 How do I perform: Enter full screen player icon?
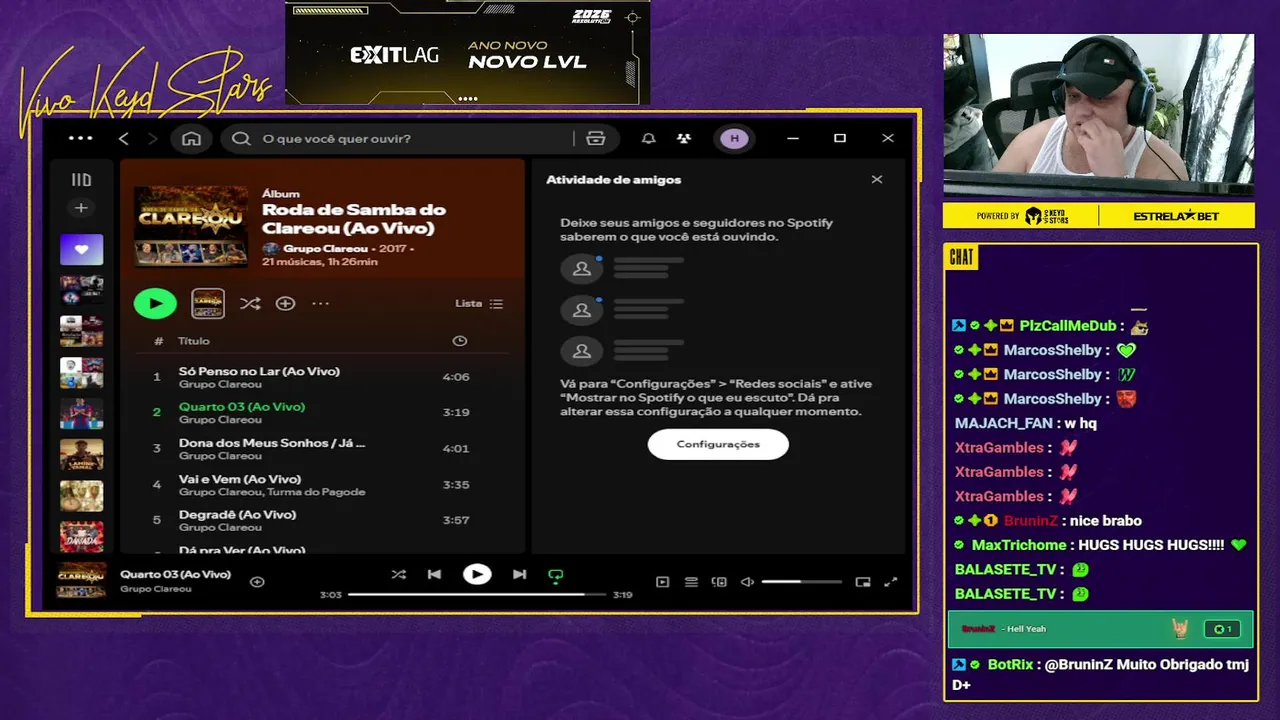[891, 582]
